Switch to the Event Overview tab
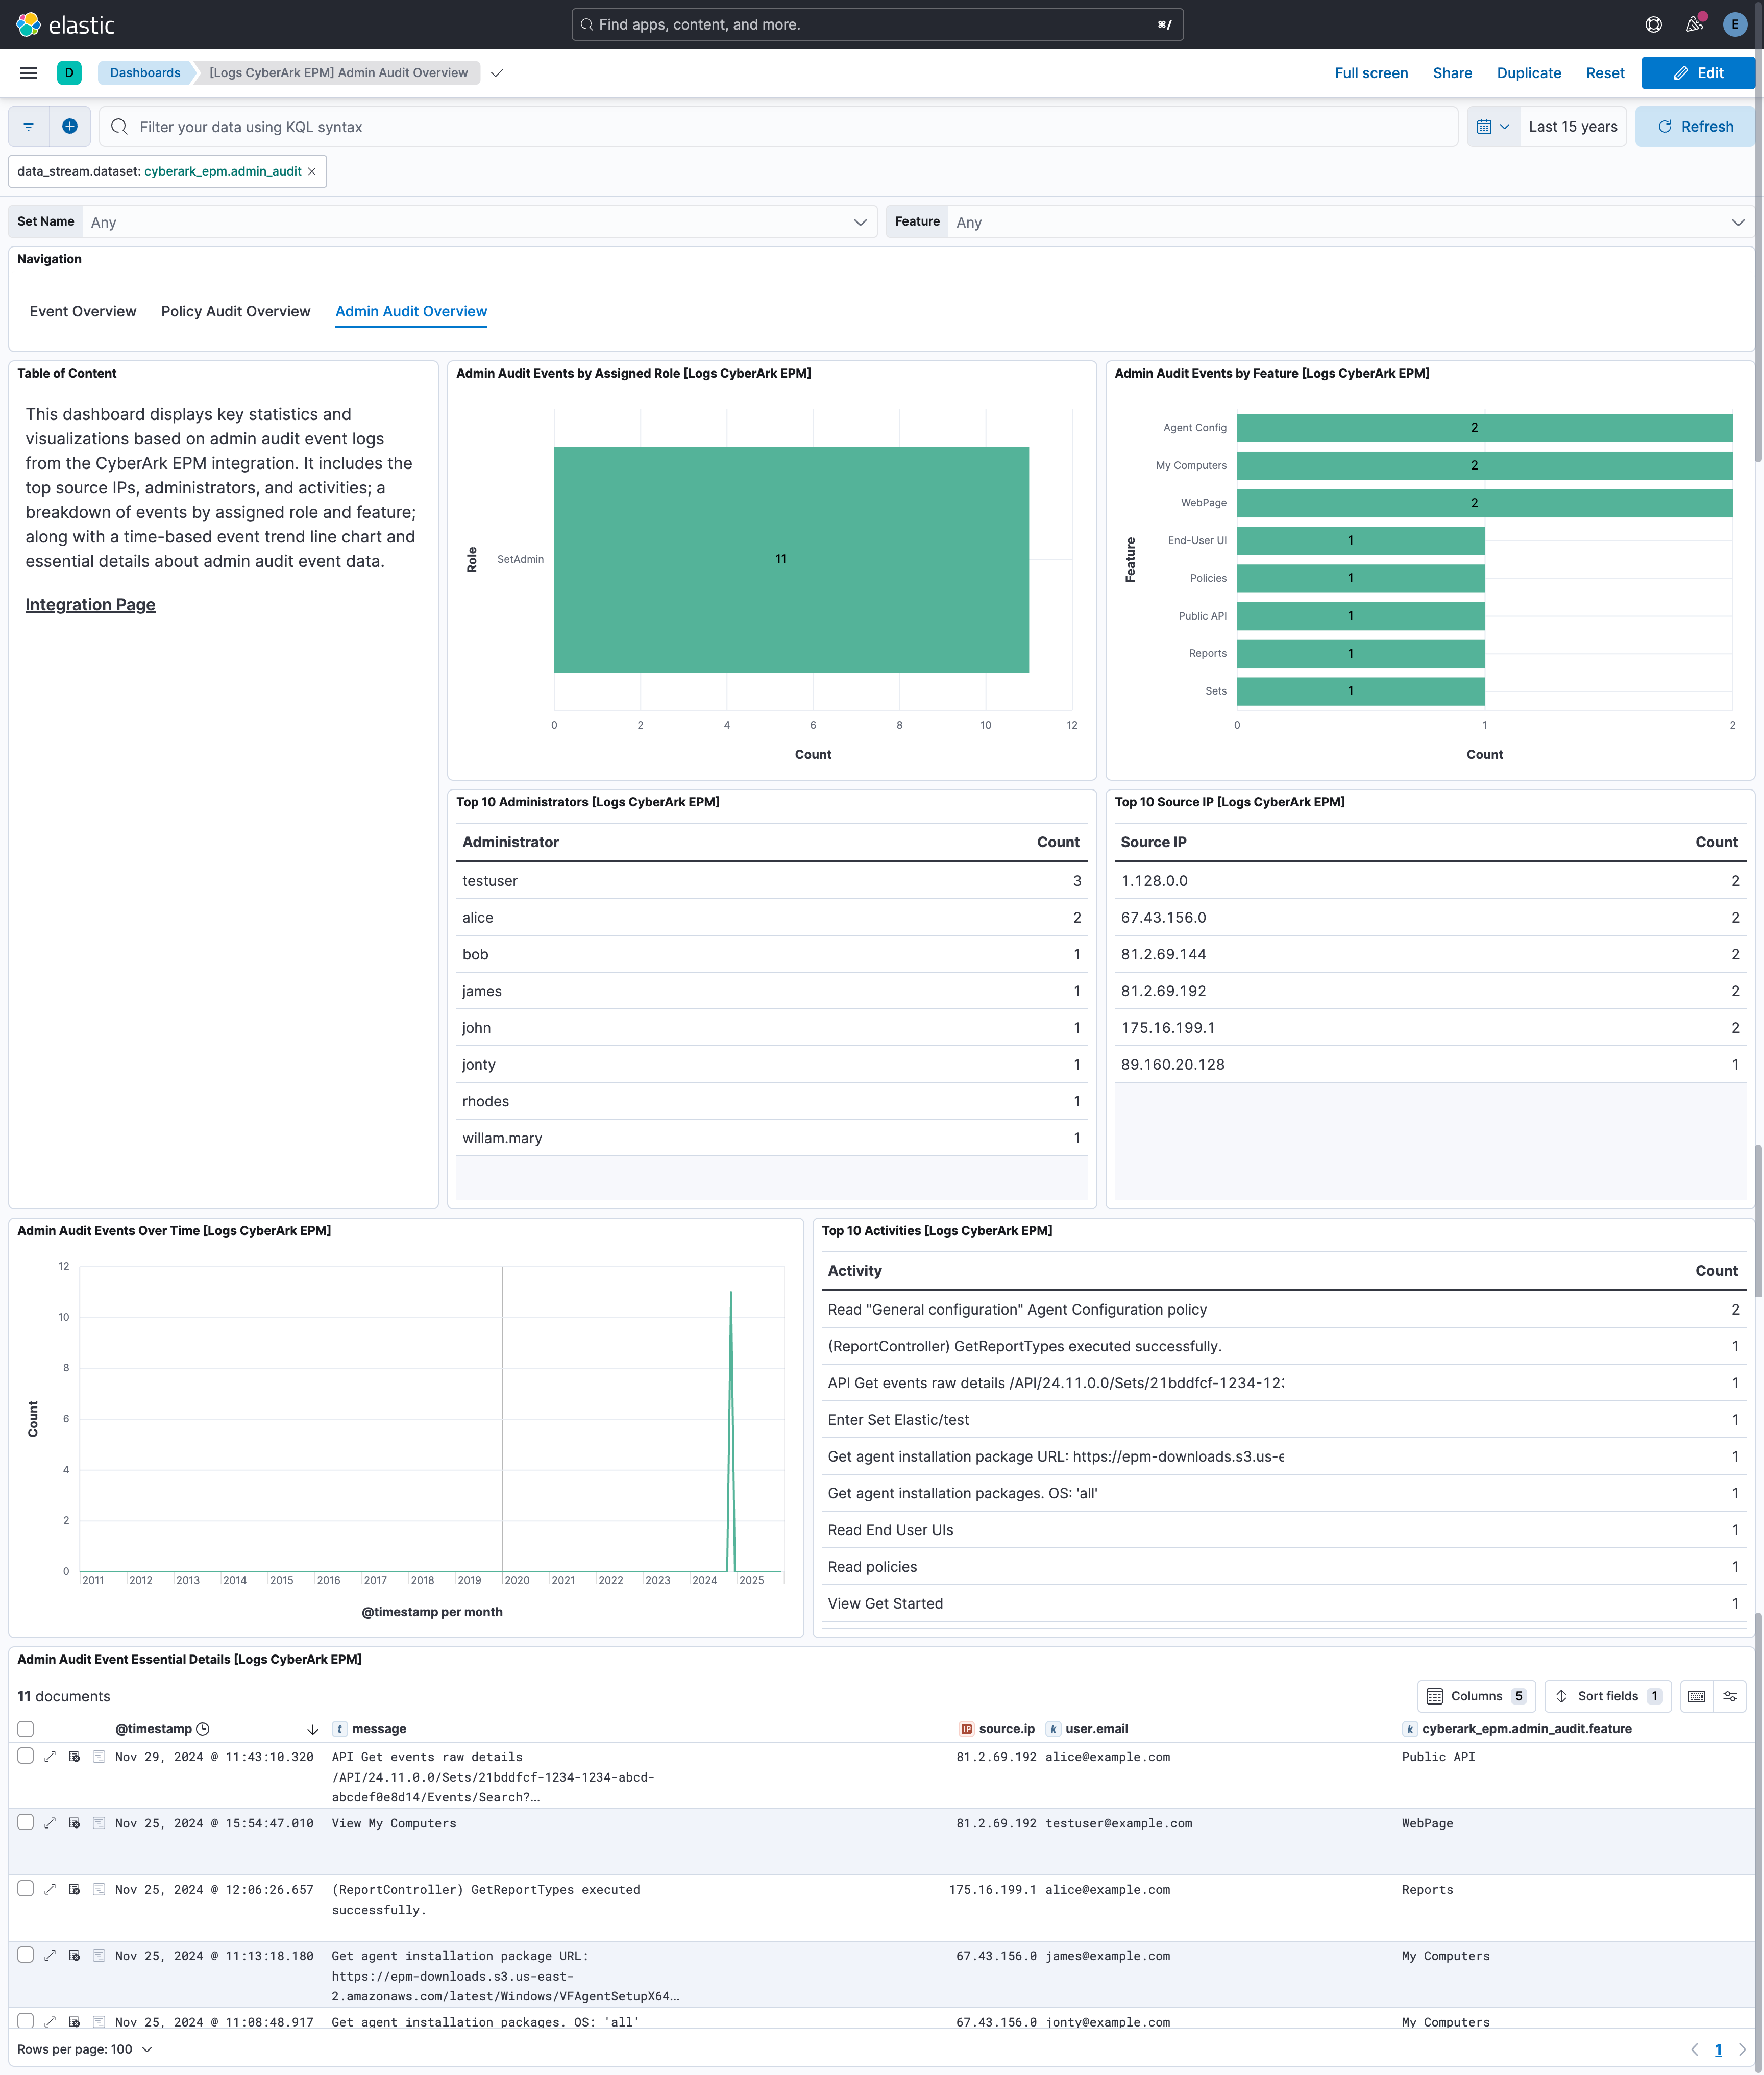 pyautogui.click(x=82, y=311)
